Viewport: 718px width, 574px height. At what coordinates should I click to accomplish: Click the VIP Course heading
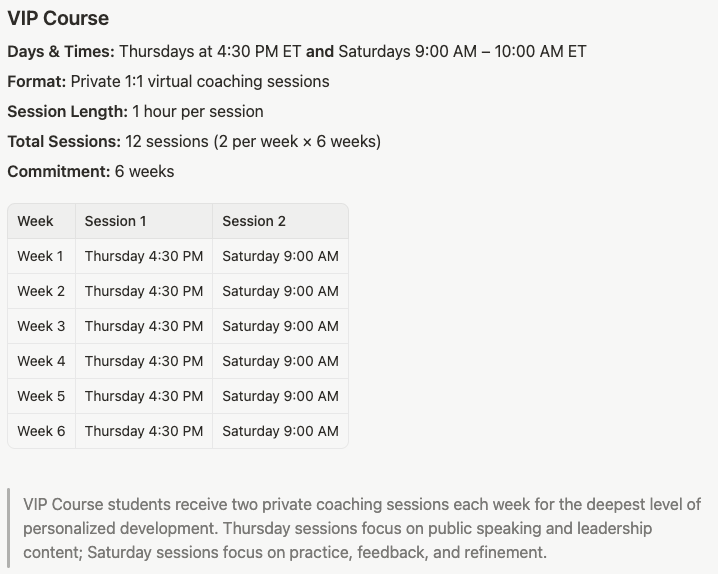(x=58, y=19)
